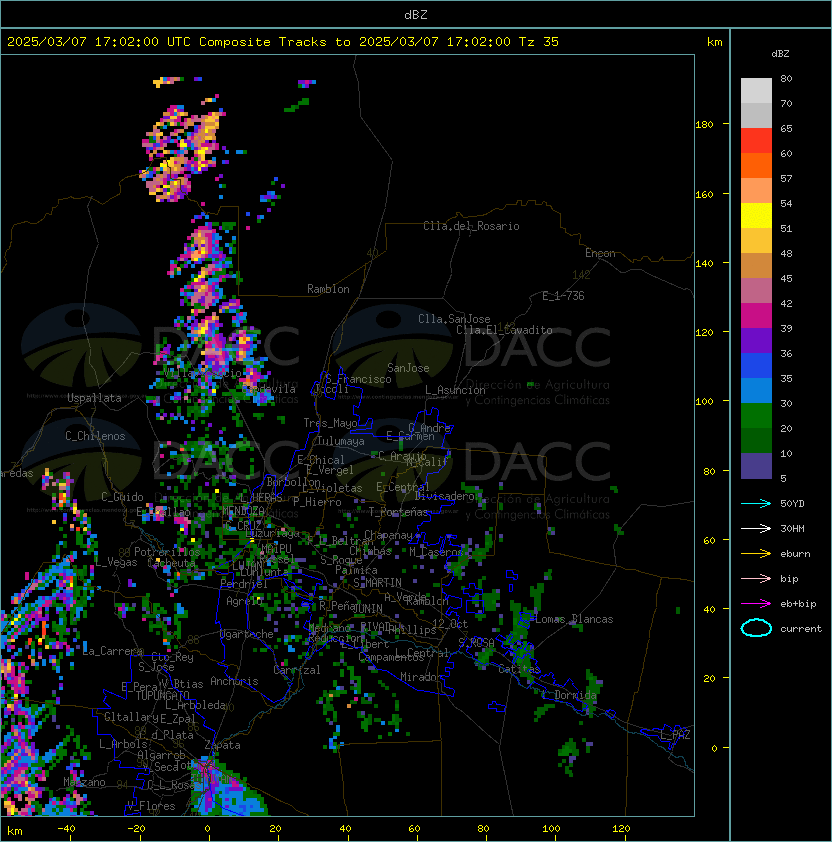Image resolution: width=832 pixels, height=842 pixels.
Task: Click the 'Uspallata' map label
Action: (x=94, y=398)
